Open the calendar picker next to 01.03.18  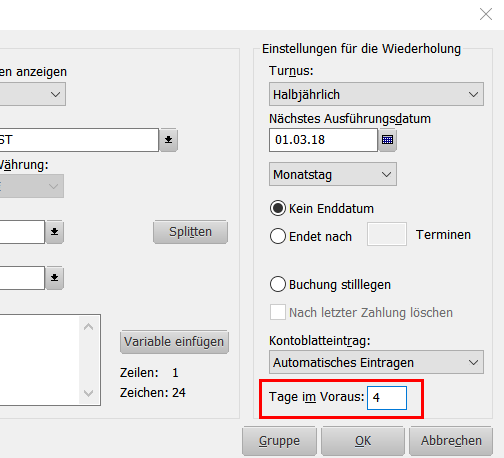tap(387, 140)
